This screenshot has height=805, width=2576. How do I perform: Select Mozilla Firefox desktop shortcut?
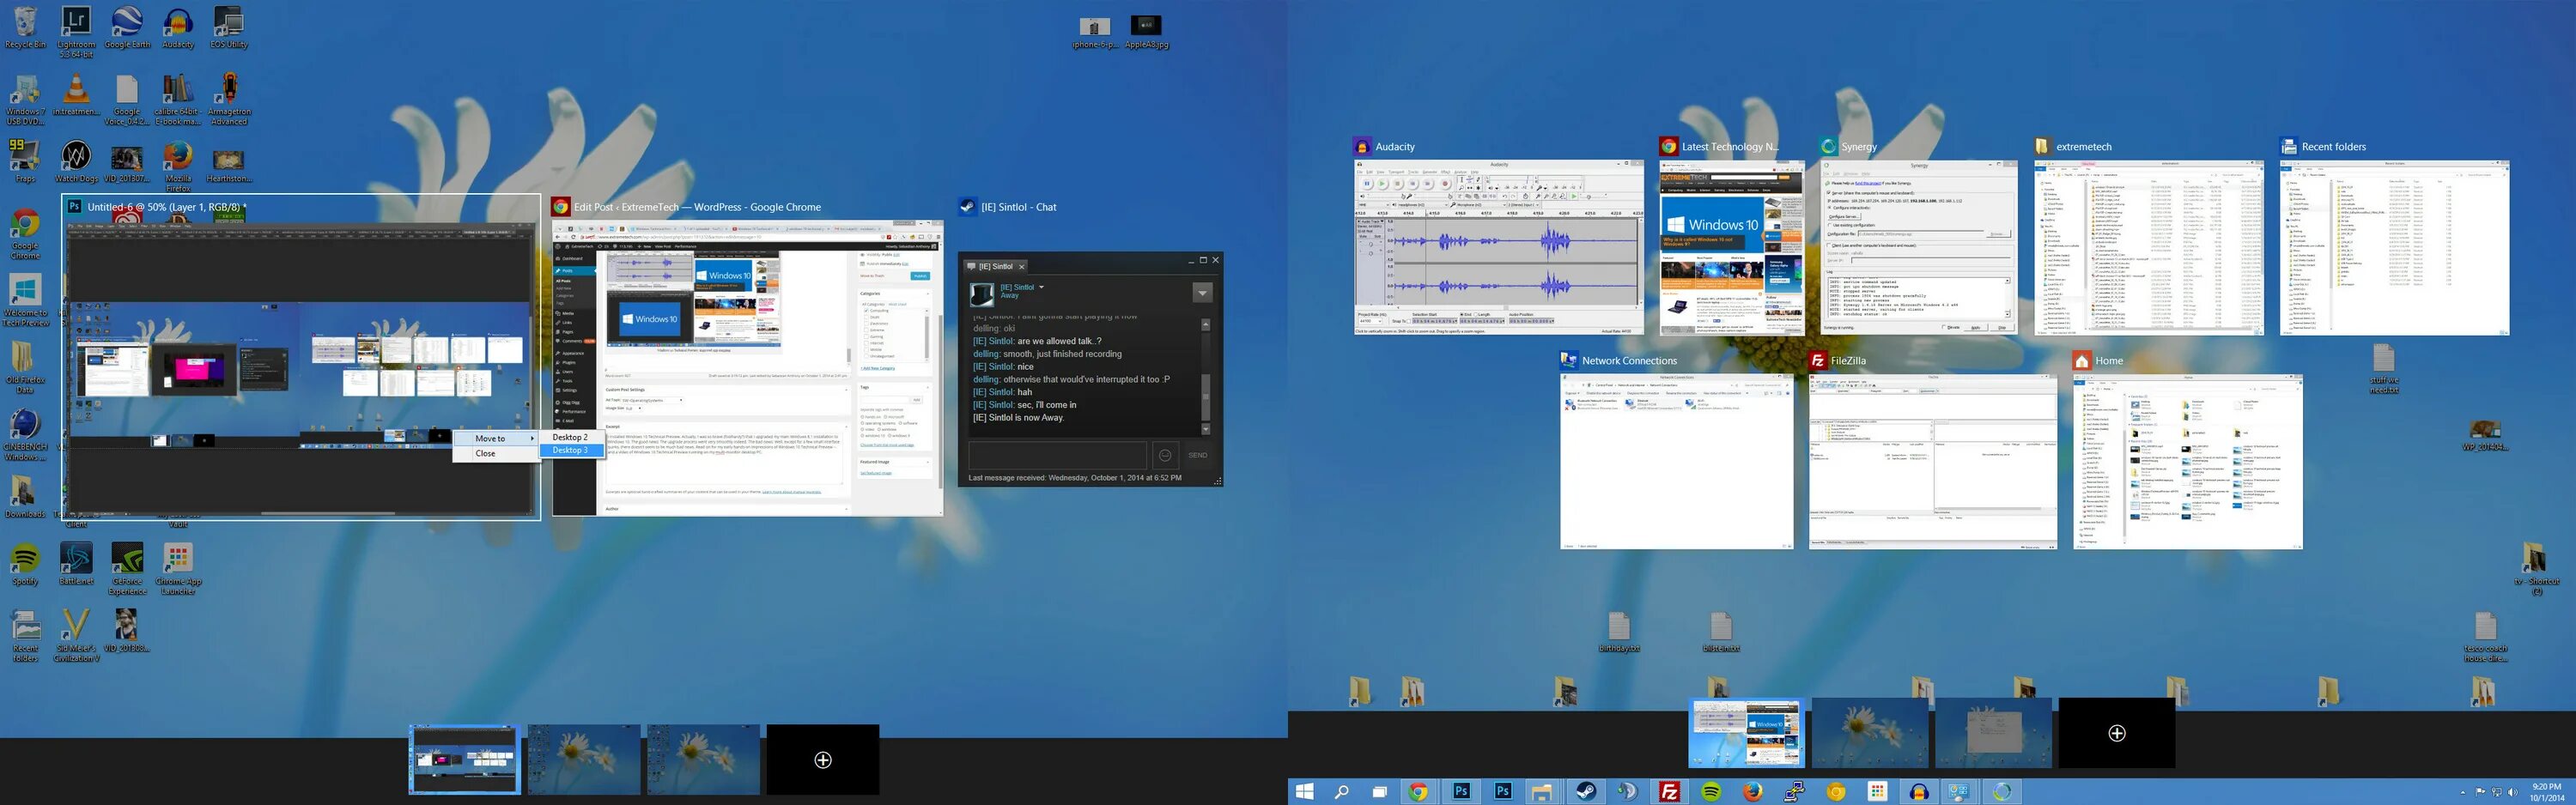tap(178, 167)
